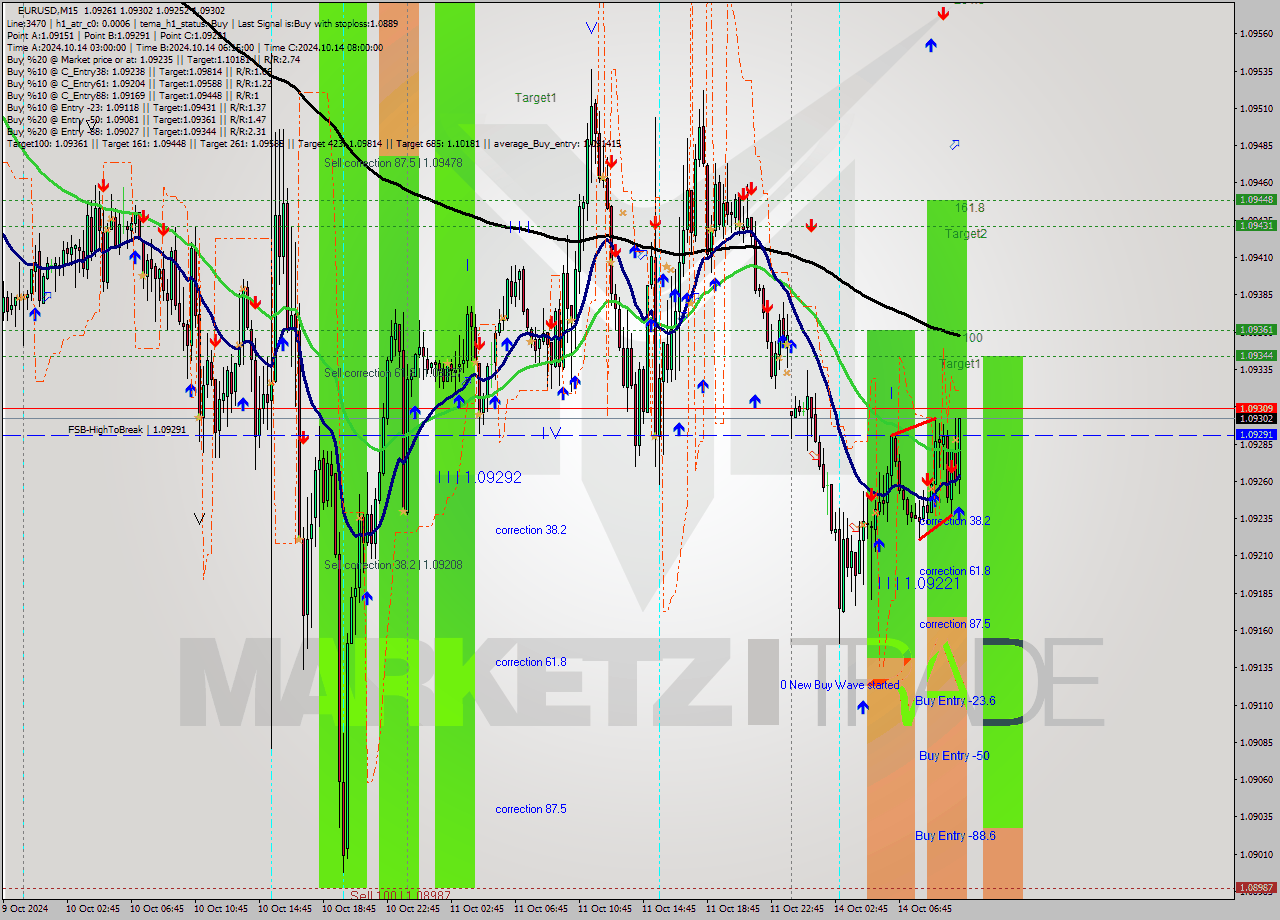Click the 'I I I 1.09292' wave label
Screen dimensions: 1280x920
pos(479,478)
